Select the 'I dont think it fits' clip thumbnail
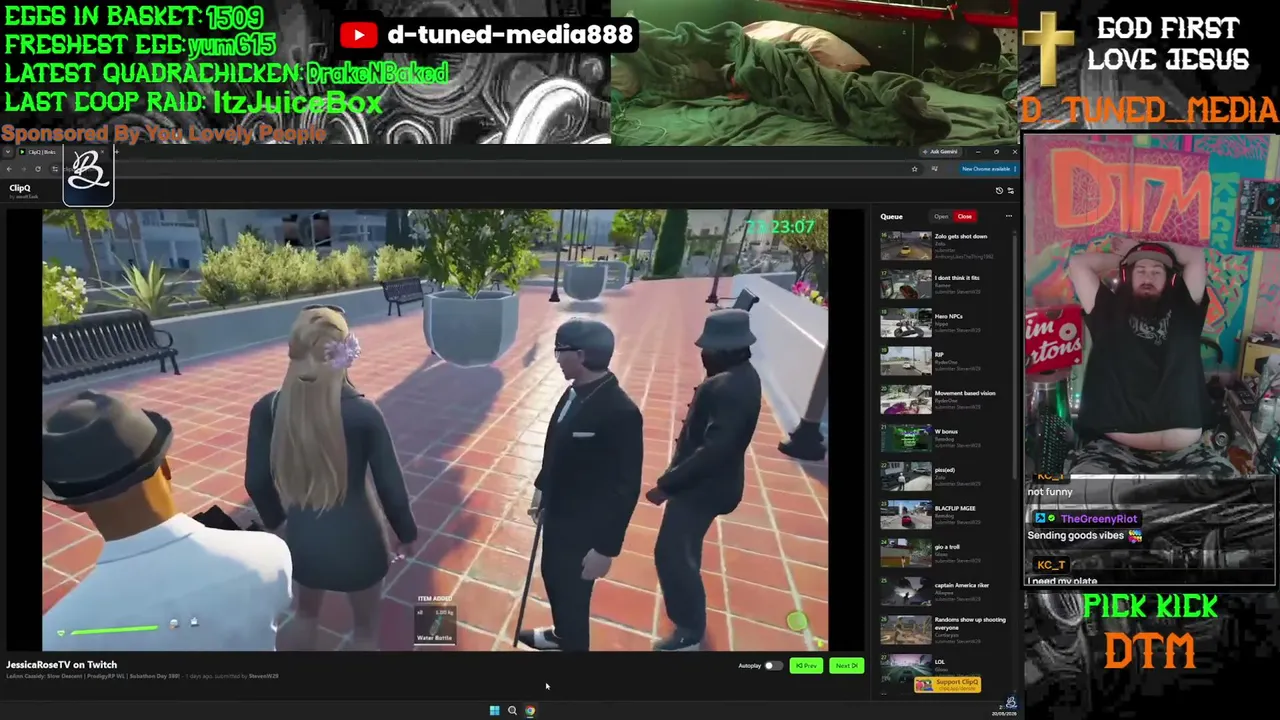Image resolution: width=1280 pixels, height=720 pixels. (905, 285)
